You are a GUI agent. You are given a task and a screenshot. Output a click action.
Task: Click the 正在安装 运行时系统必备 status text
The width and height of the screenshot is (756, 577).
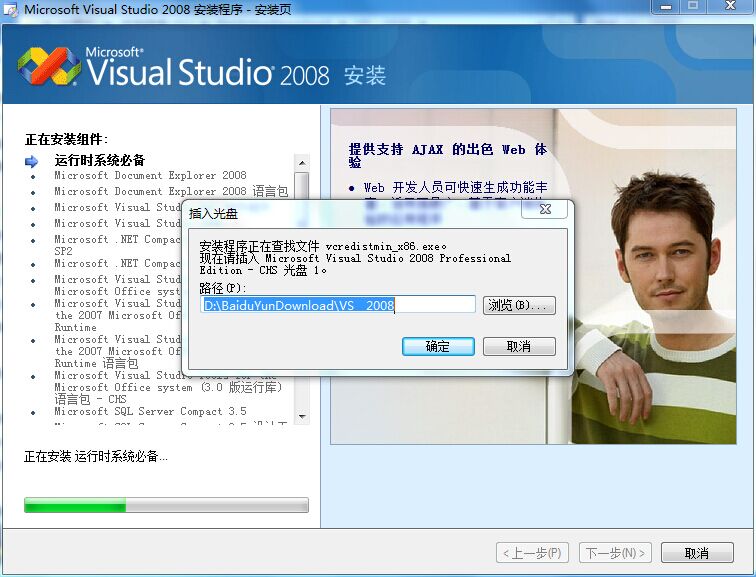96,456
